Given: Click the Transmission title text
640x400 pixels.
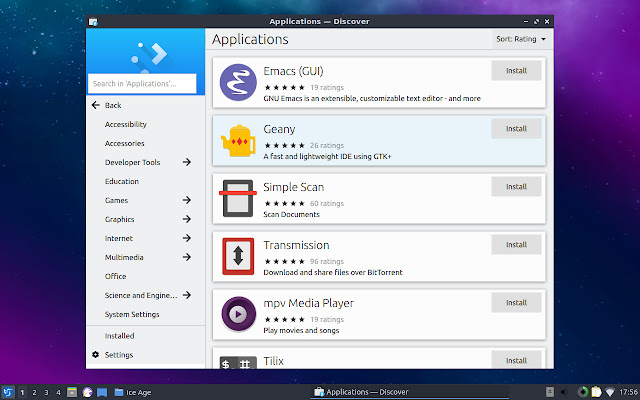Looking at the screenshot, I should pos(296,245).
